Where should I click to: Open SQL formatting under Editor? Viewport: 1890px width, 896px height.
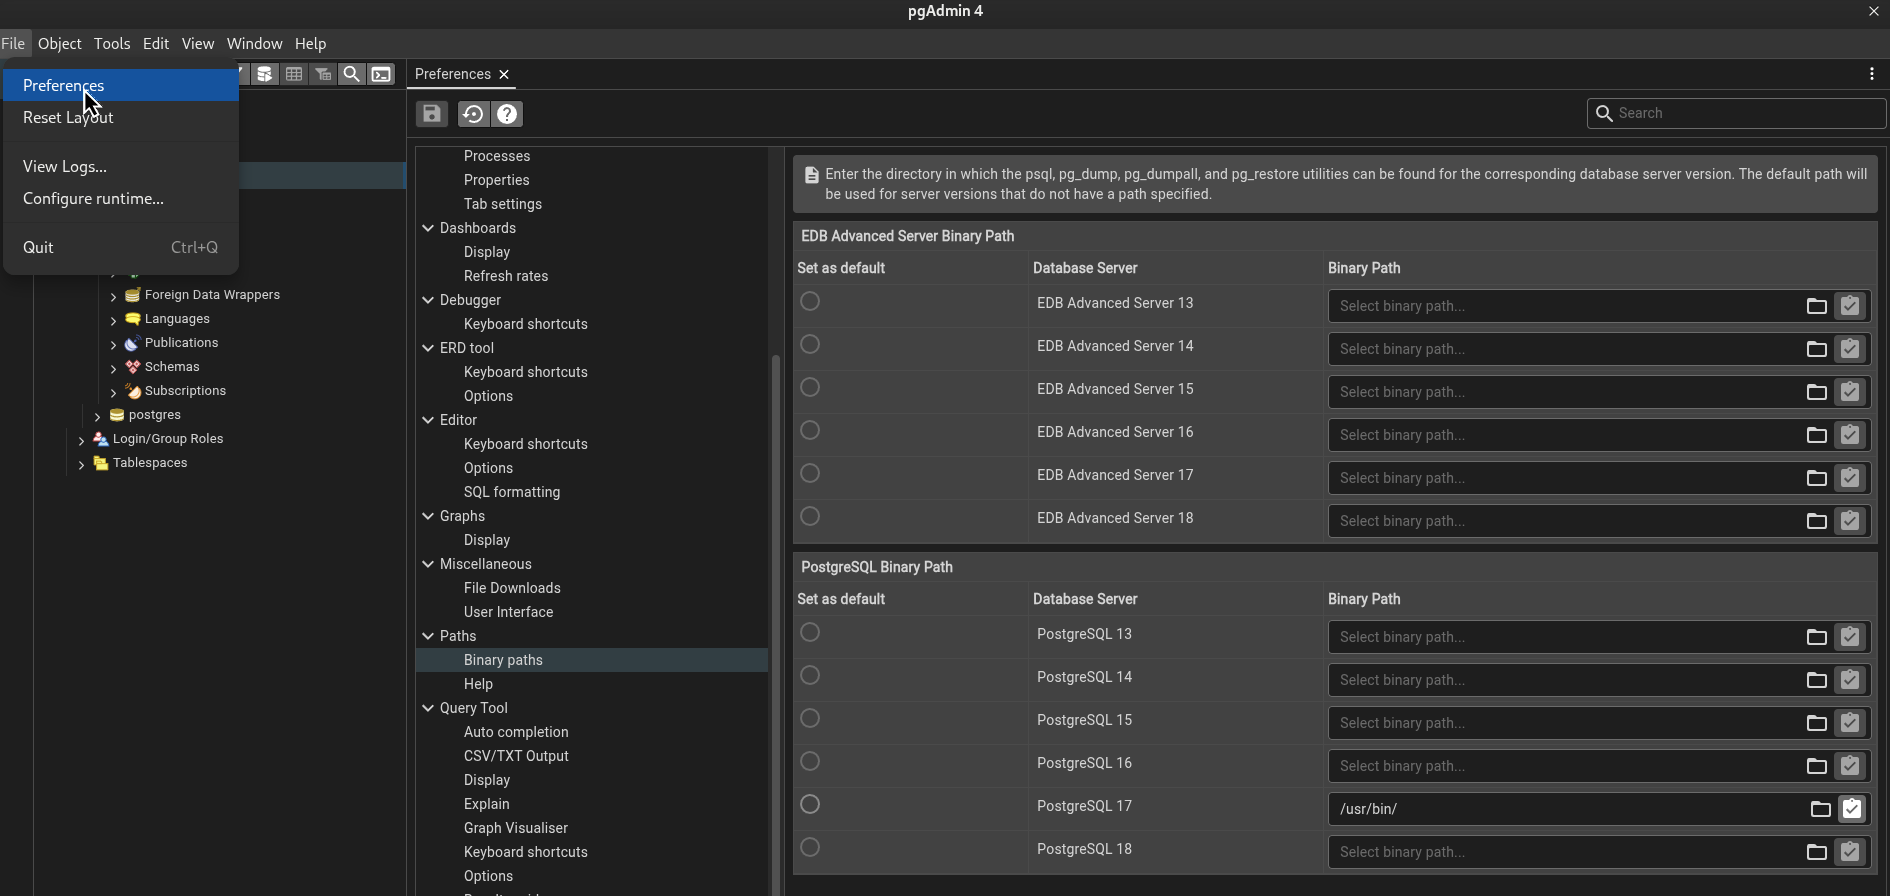tap(511, 492)
